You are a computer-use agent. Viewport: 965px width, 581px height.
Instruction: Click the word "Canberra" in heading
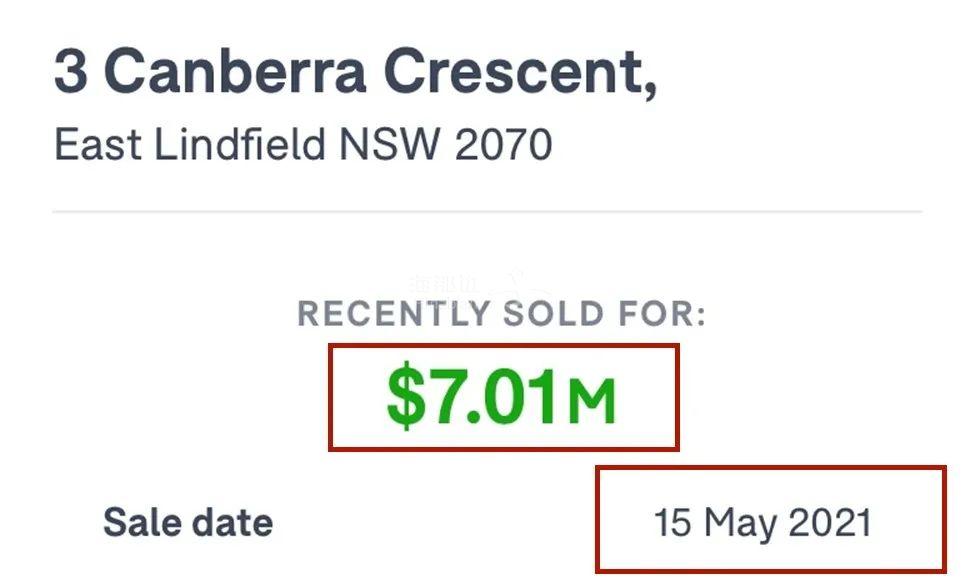click(235, 71)
